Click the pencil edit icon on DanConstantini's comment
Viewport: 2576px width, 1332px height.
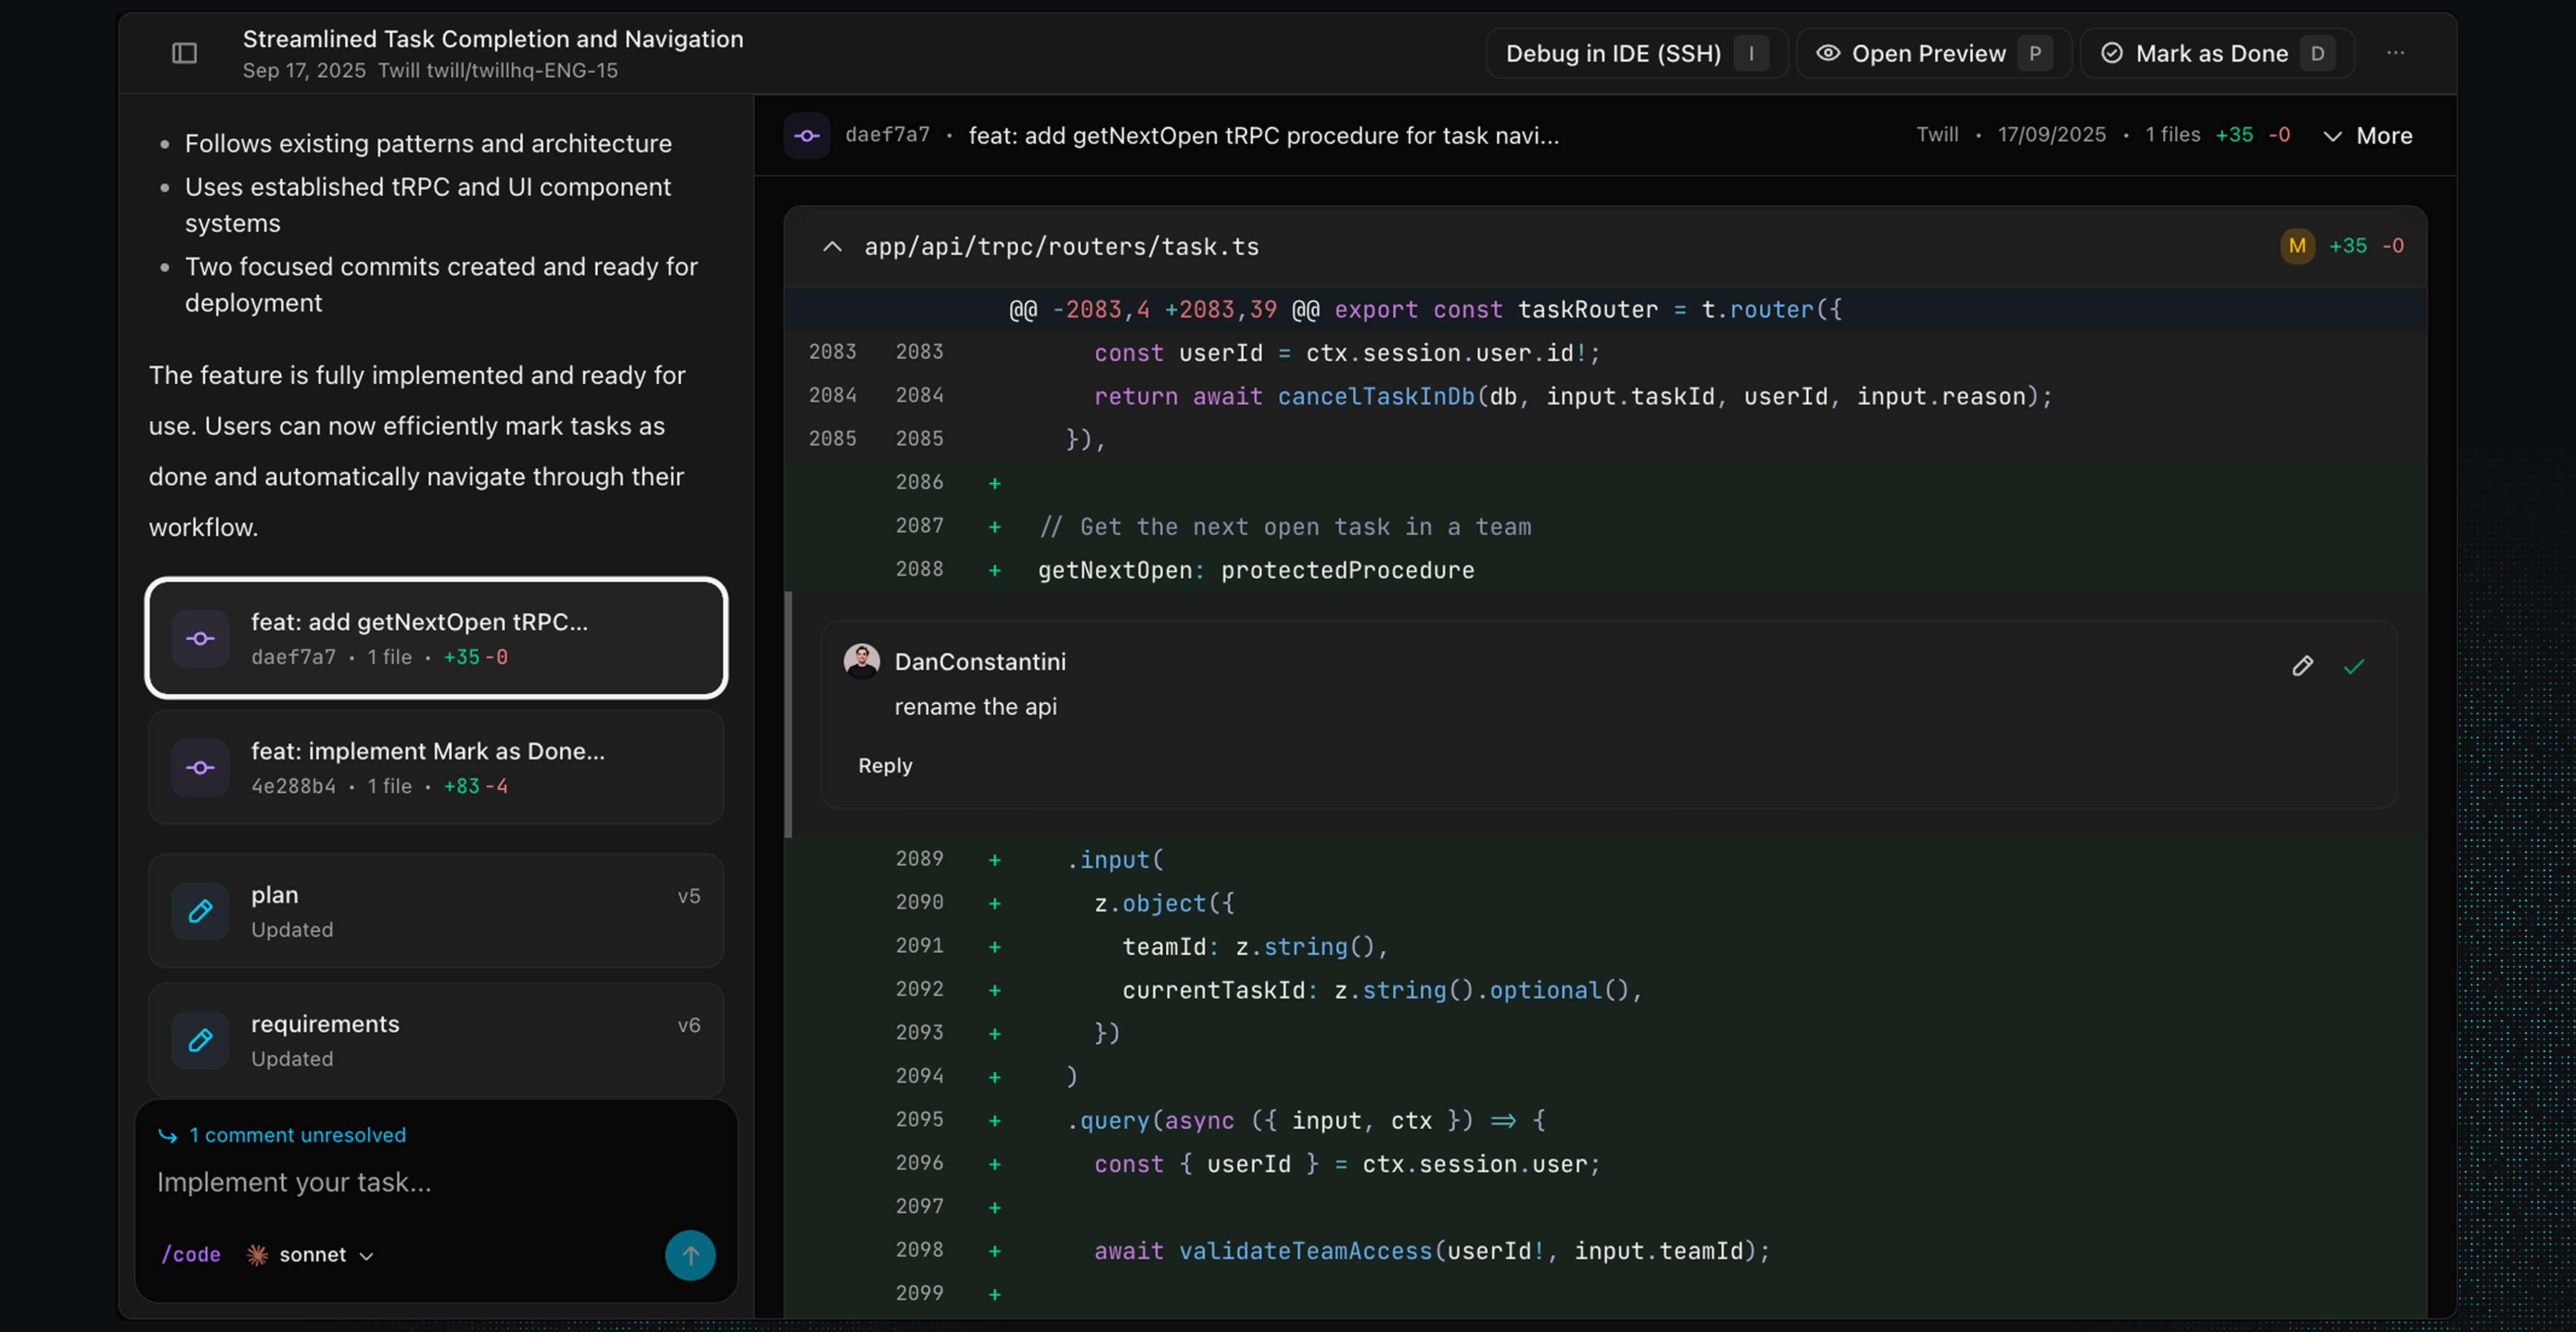tap(2302, 666)
